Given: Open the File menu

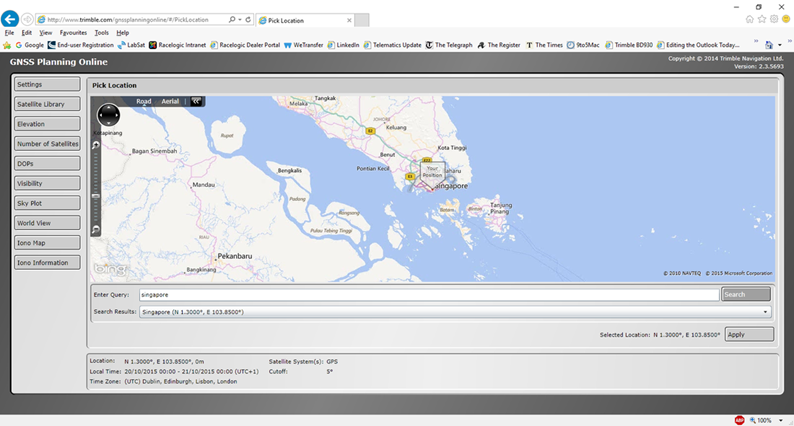Looking at the screenshot, I should (x=9, y=32).
